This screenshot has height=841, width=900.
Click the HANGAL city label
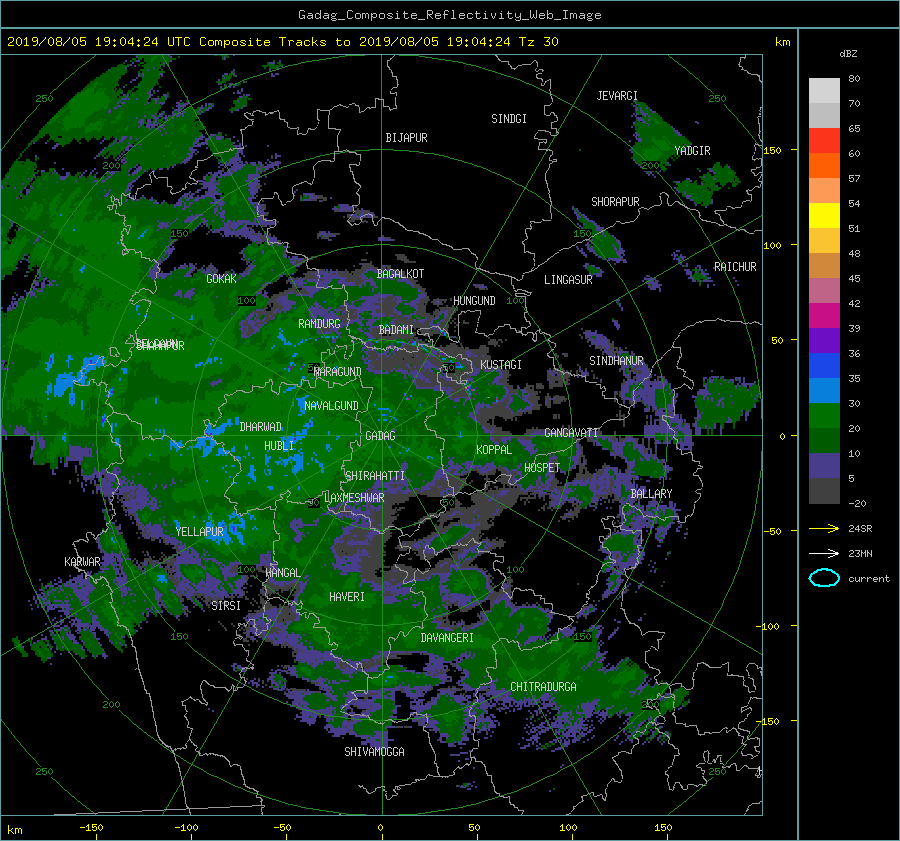(x=282, y=573)
